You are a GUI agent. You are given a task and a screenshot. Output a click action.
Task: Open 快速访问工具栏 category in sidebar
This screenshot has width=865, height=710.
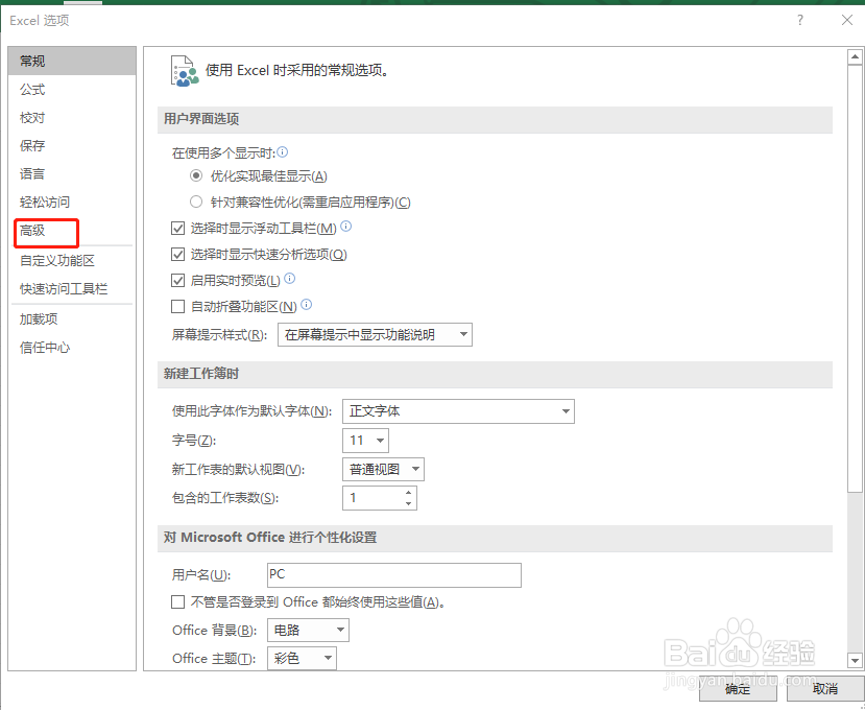point(72,289)
